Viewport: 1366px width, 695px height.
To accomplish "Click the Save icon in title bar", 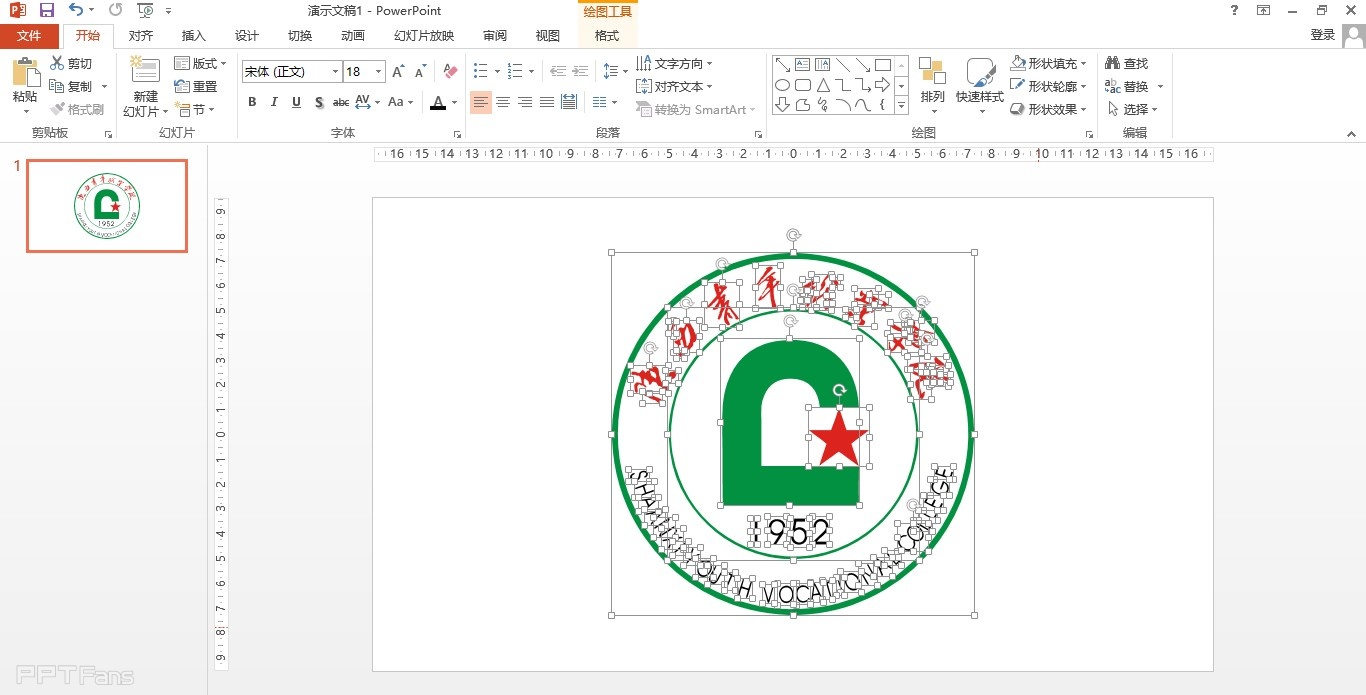I will tap(47, 10).
